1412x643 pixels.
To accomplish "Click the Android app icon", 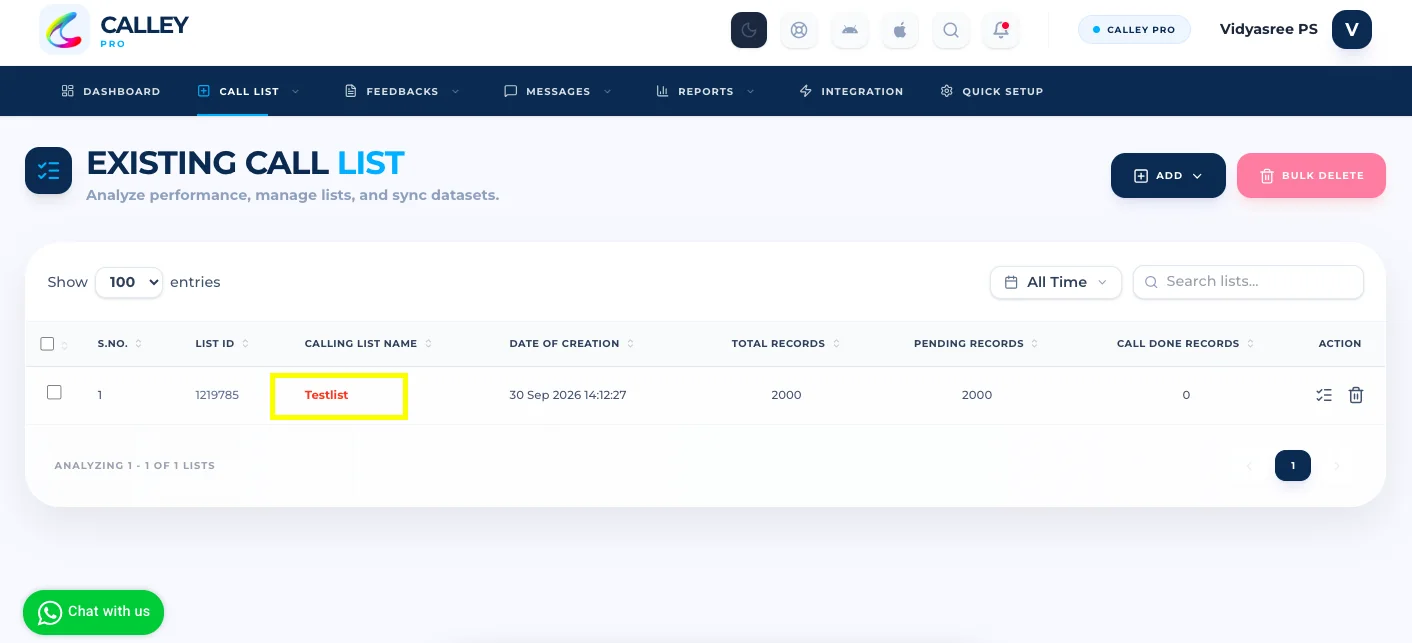I will pyautogui.click(x=850, y=30).
